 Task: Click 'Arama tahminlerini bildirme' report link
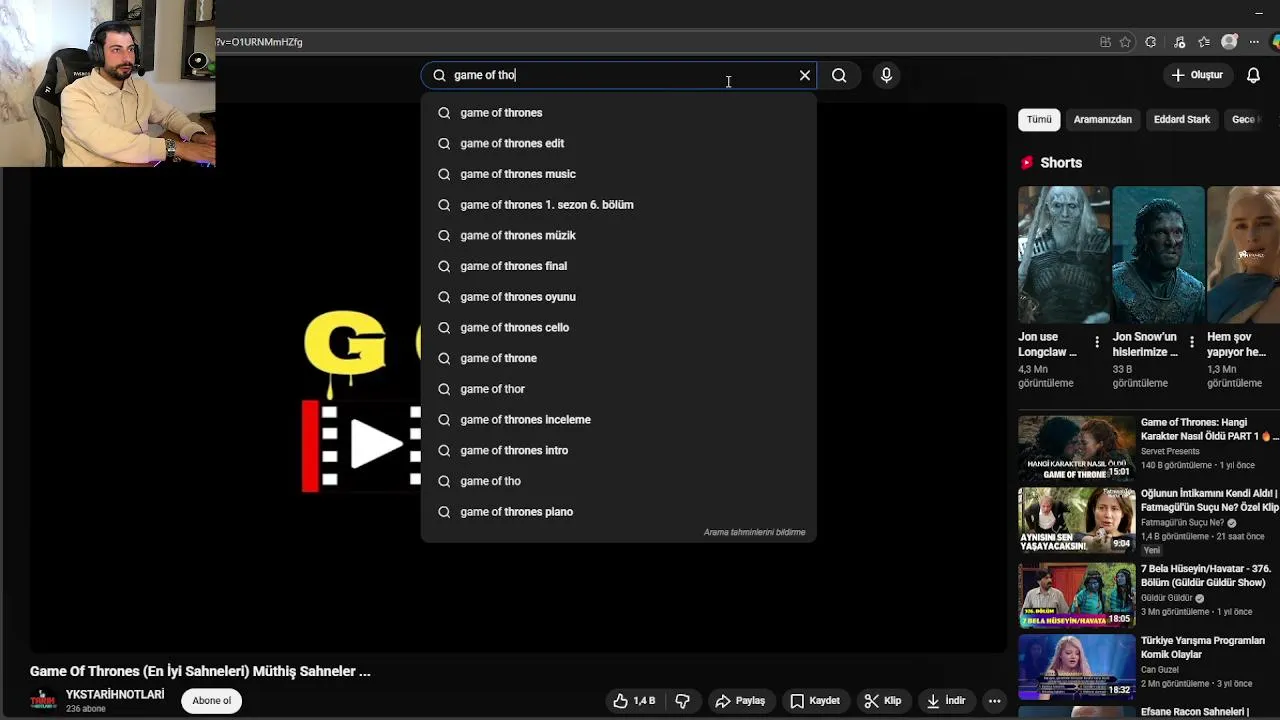(x=754, y=532)
